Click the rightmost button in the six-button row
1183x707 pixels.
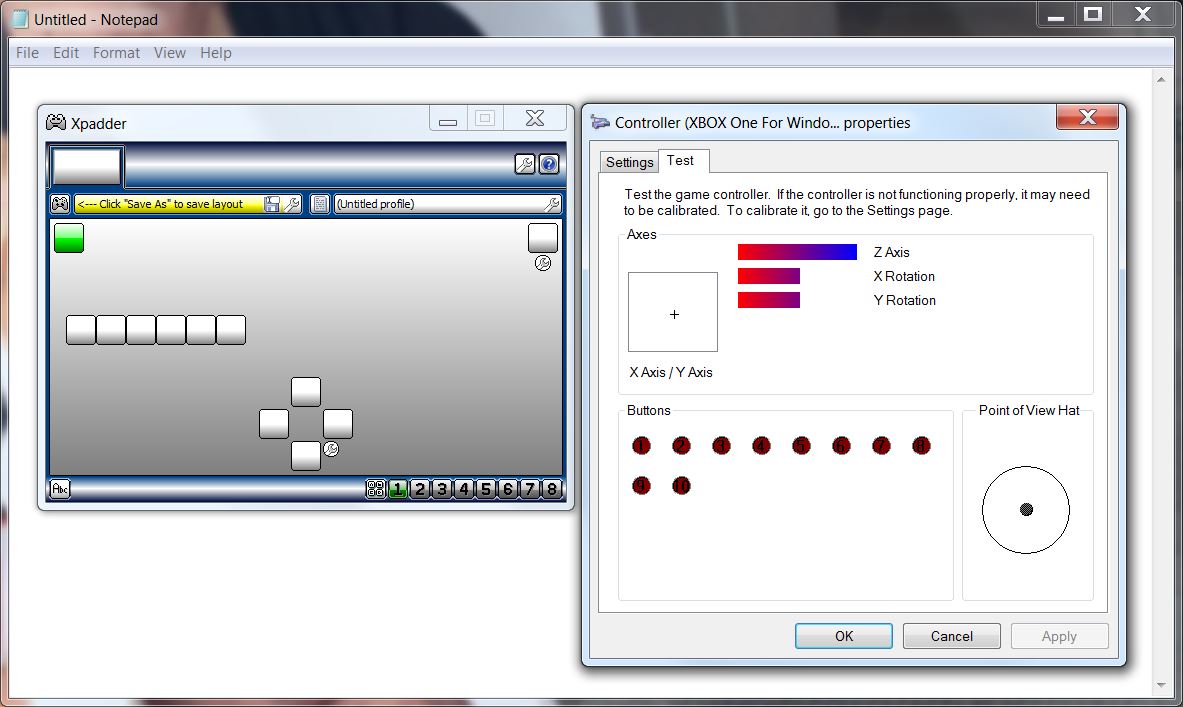(x=231, y=330)
